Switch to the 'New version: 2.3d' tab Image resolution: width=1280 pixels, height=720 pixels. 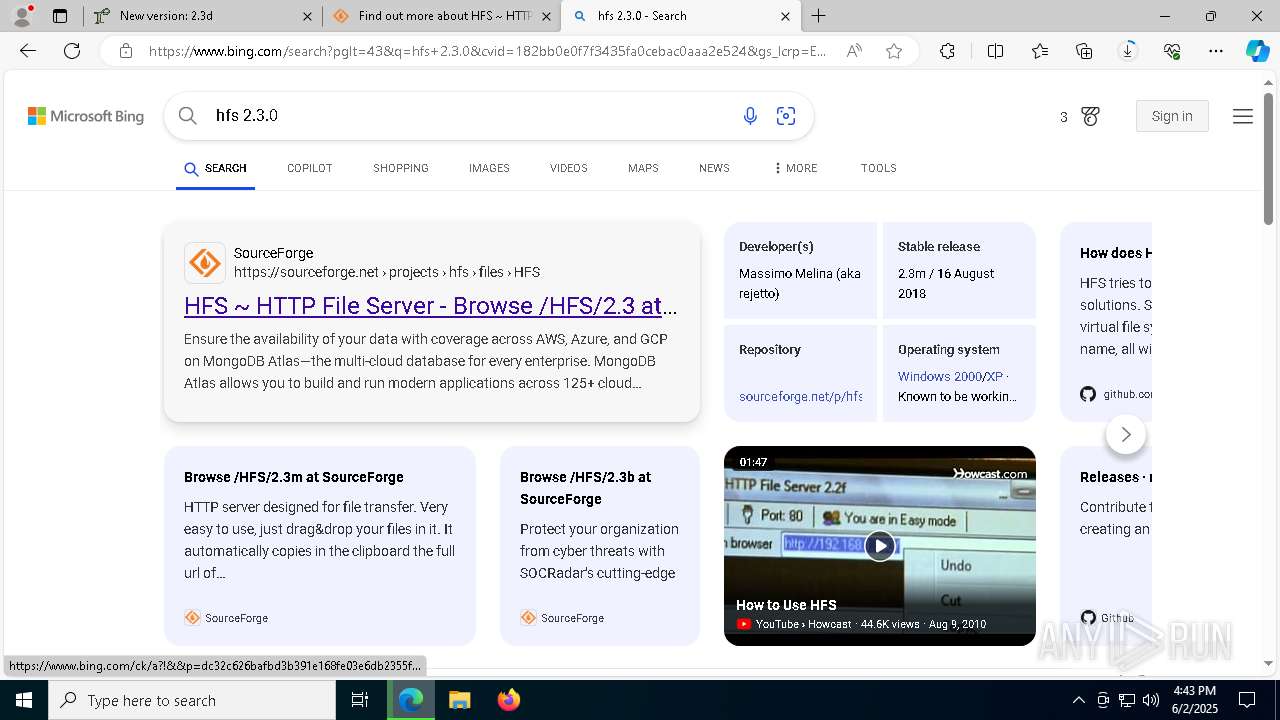click(204, 16)
